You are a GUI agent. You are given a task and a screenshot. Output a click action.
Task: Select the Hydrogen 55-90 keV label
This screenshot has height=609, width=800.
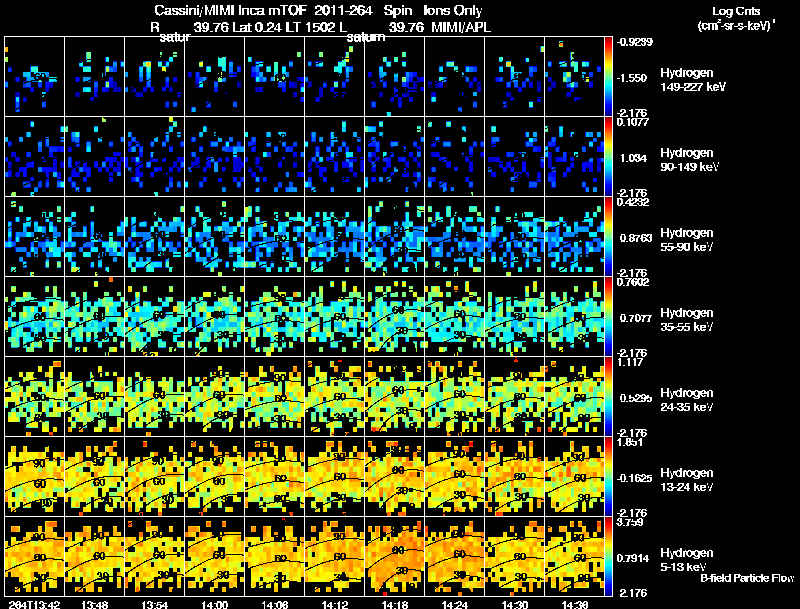click(689, 238)
